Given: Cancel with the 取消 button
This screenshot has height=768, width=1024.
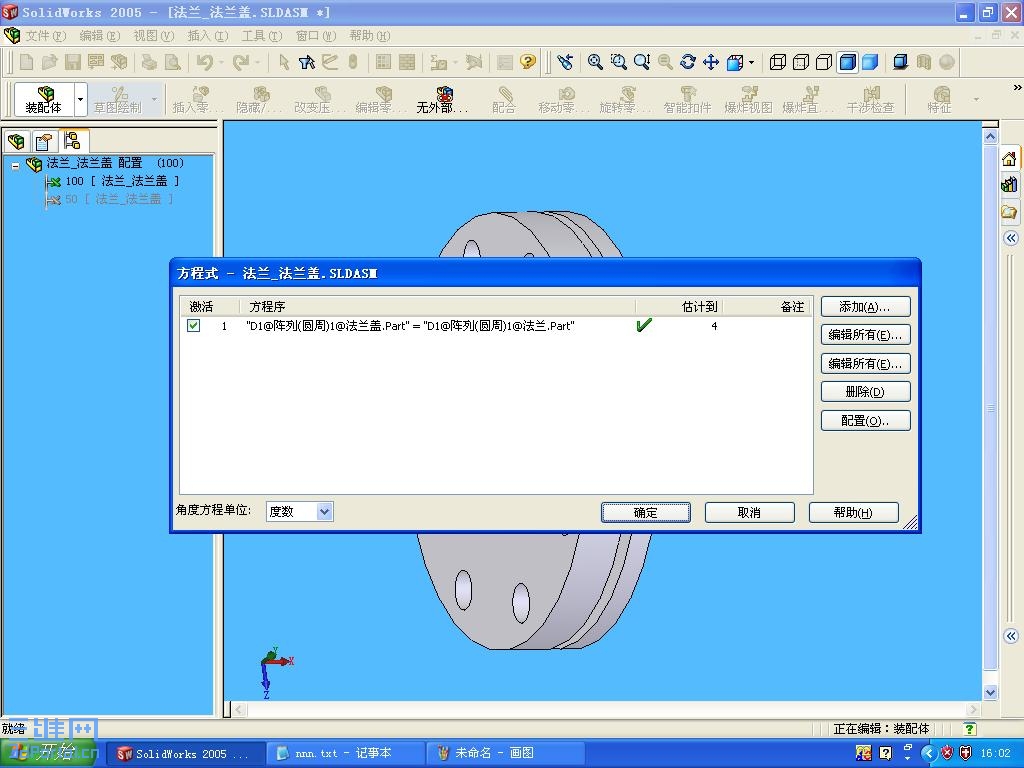Looking at the screenshot, I should [749, 512].
